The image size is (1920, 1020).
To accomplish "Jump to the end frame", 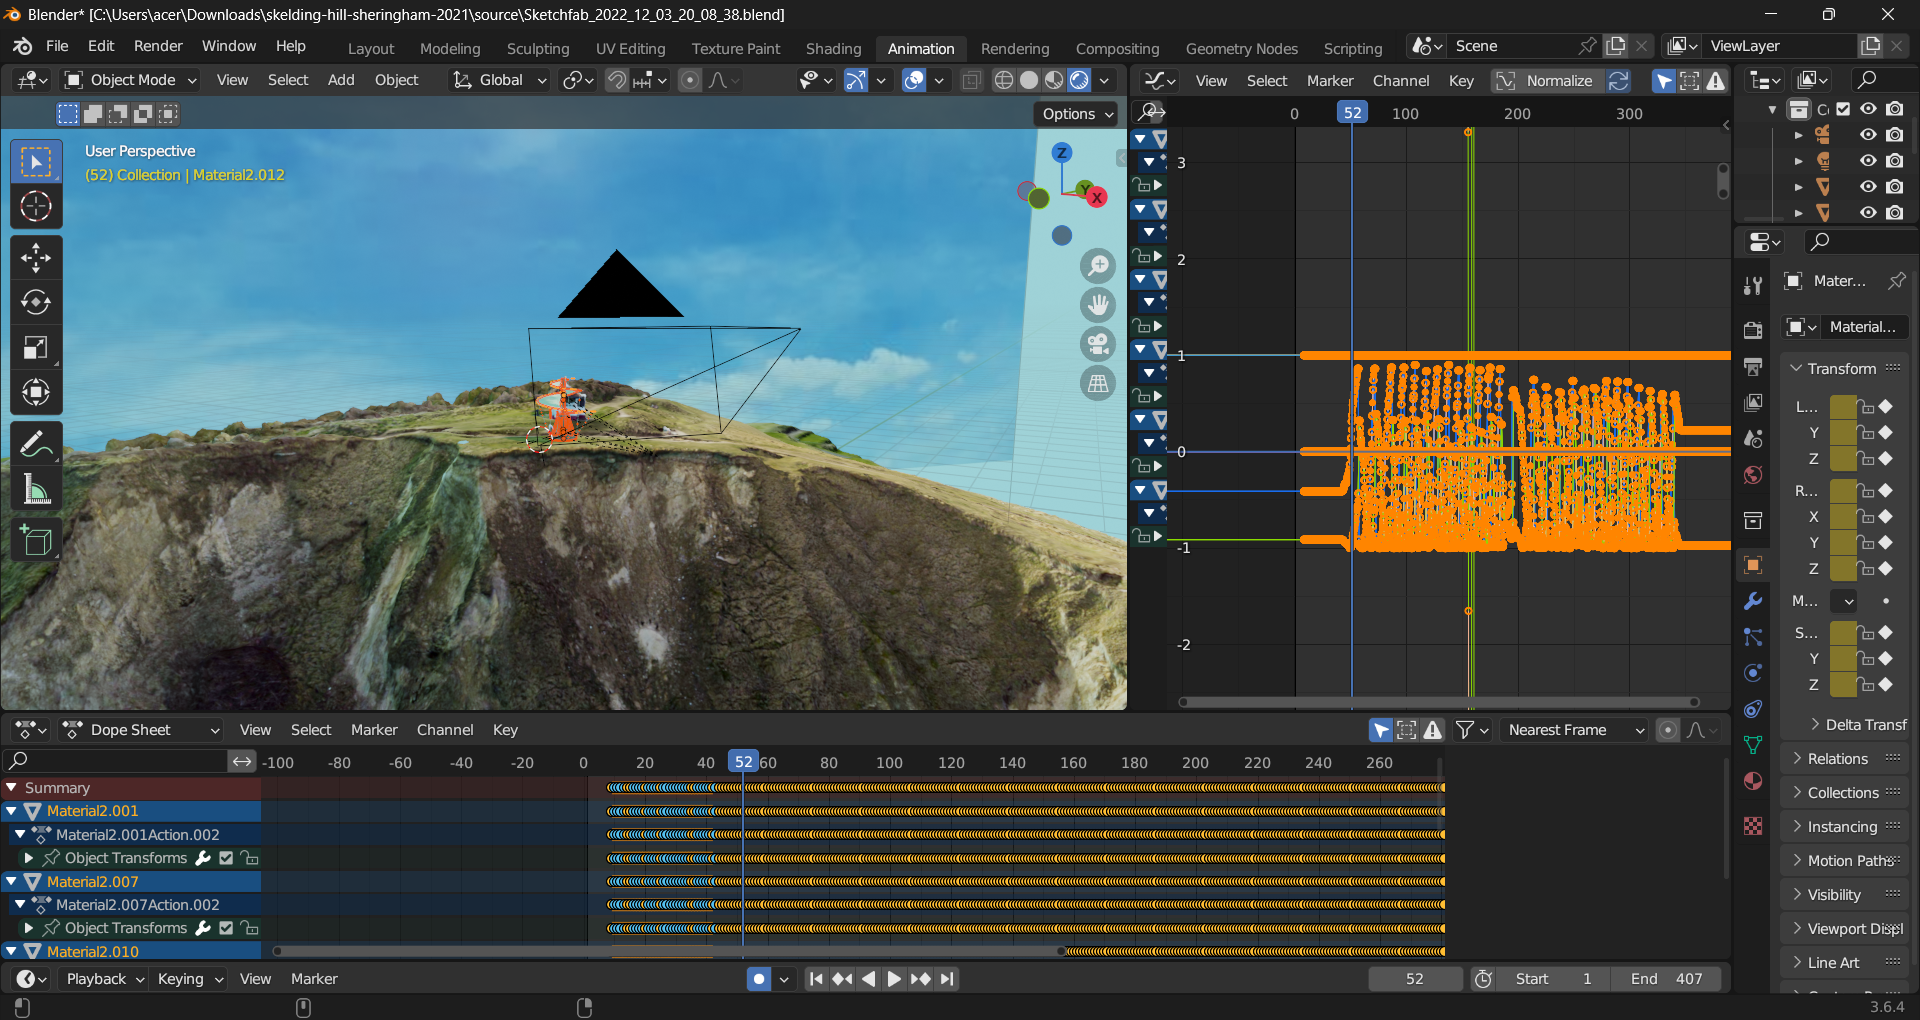I will (x=947, y=979).
